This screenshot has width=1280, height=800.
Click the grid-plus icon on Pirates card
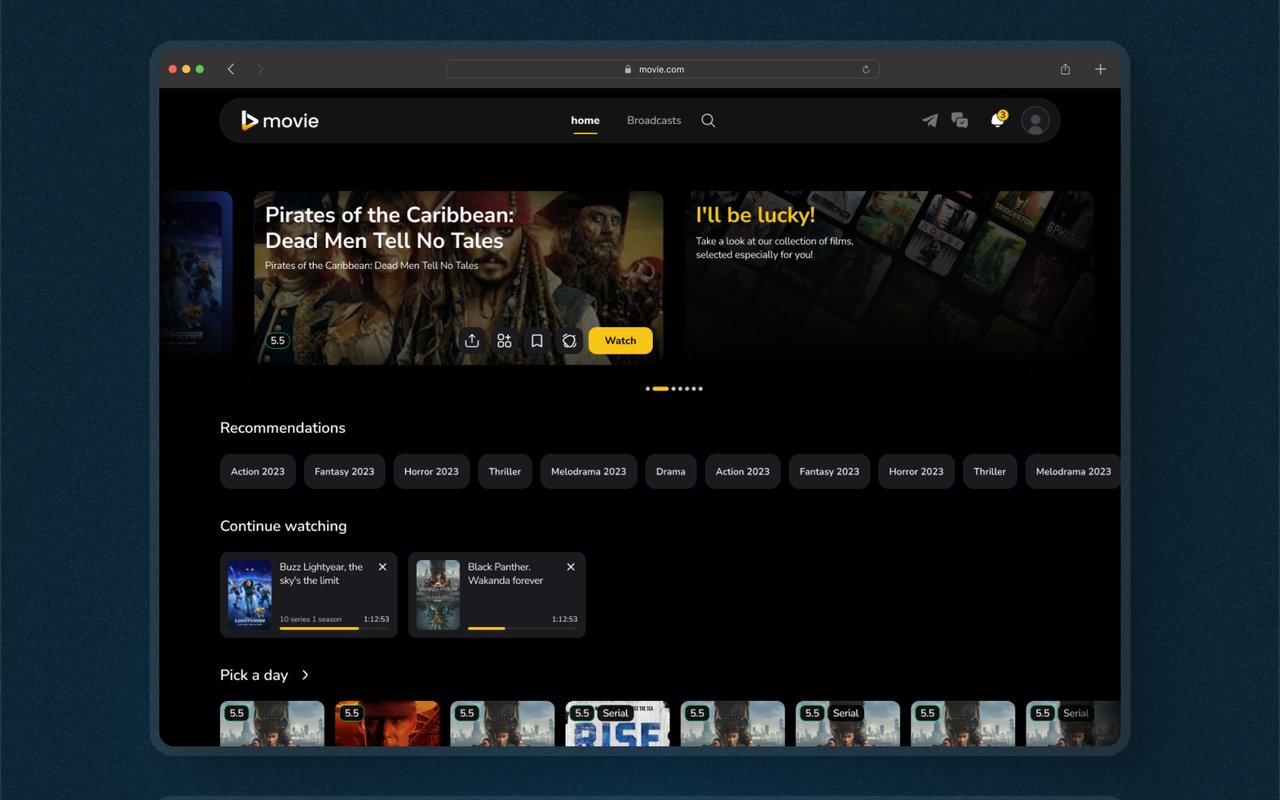pyautogui.click(x=504, y=341)
